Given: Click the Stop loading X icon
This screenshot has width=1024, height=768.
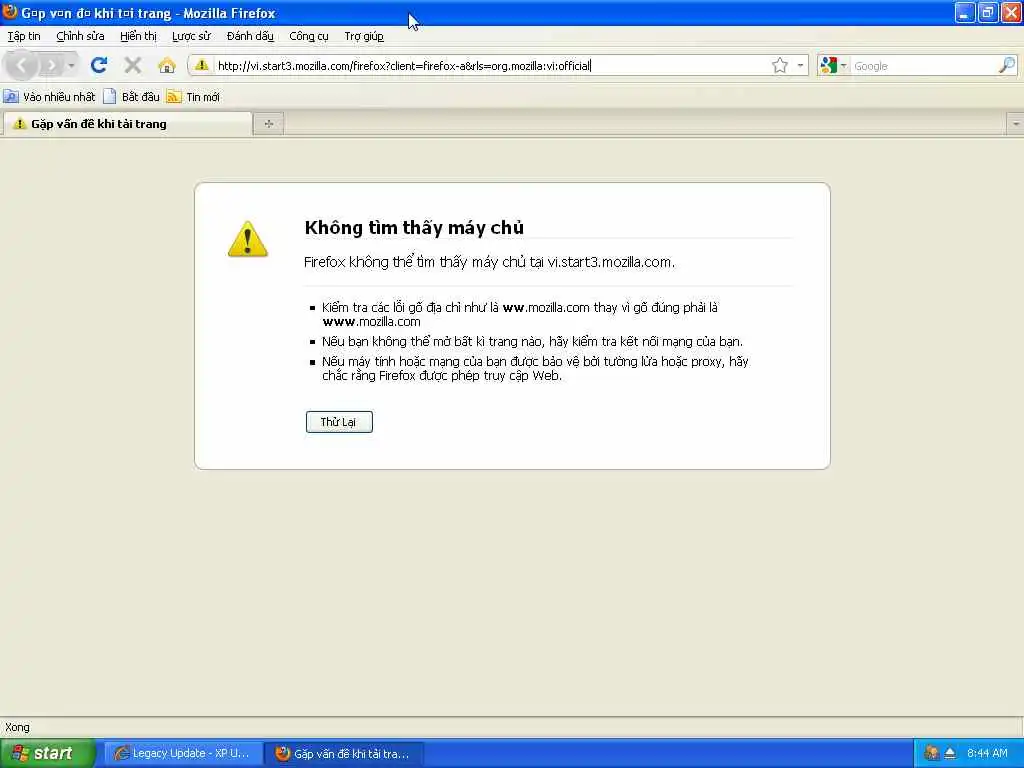Looking at the screenshot, I should [133, 65].
